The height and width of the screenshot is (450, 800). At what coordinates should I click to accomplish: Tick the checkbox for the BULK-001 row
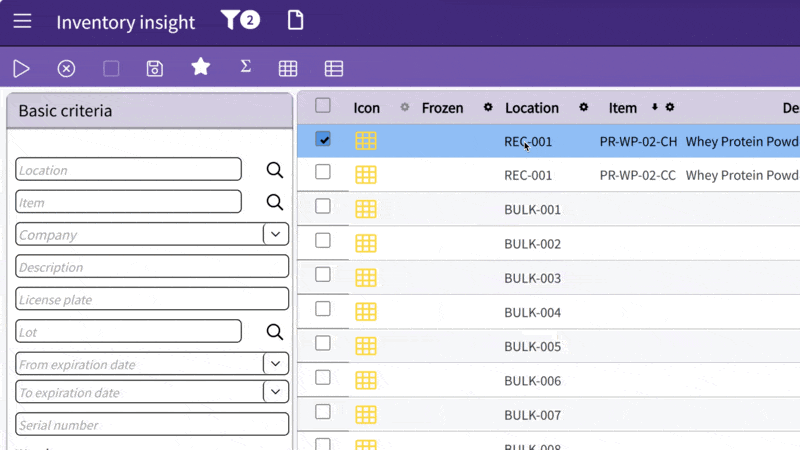click(323, 206)
